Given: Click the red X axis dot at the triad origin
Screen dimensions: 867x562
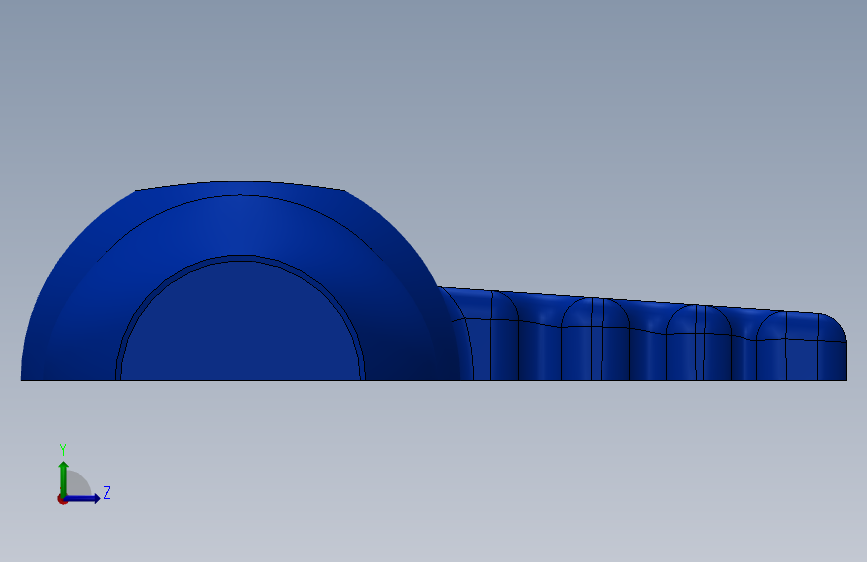Looking at the screenshot, I should [x=62, y=499].
